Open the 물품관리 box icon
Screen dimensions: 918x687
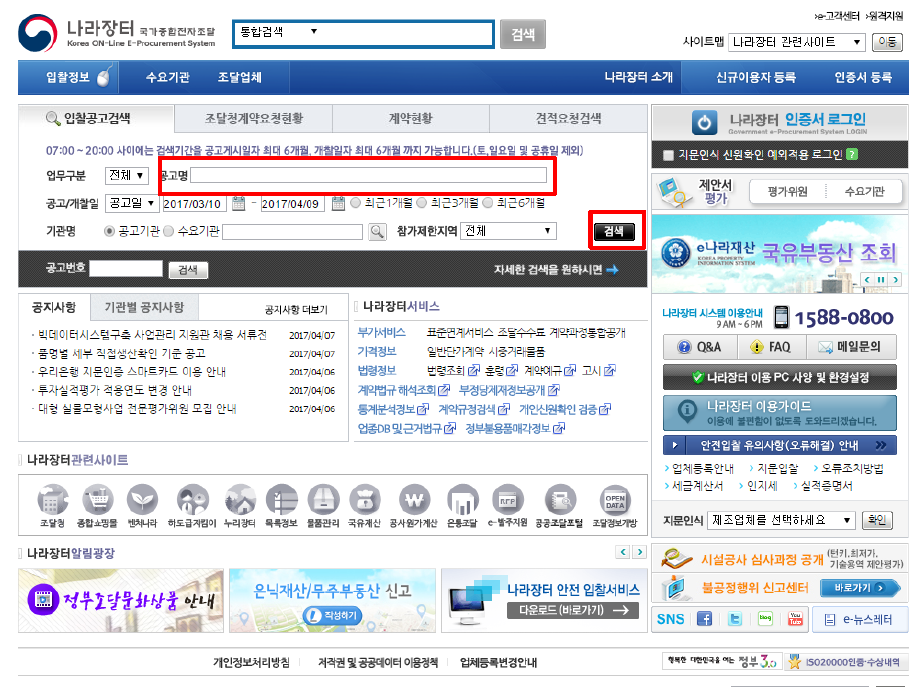[323, 501]
